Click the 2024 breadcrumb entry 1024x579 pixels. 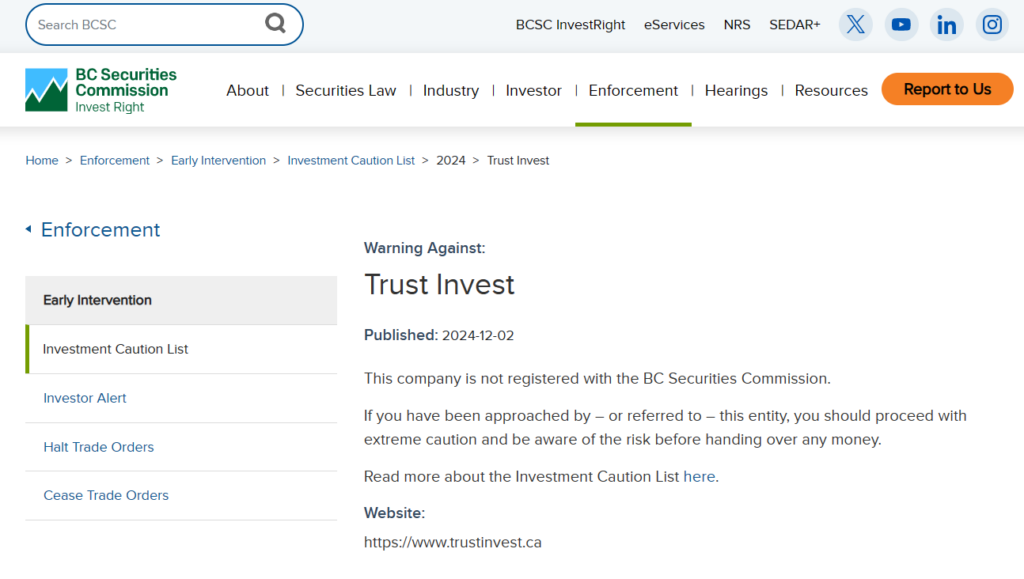tap(451, 161)
